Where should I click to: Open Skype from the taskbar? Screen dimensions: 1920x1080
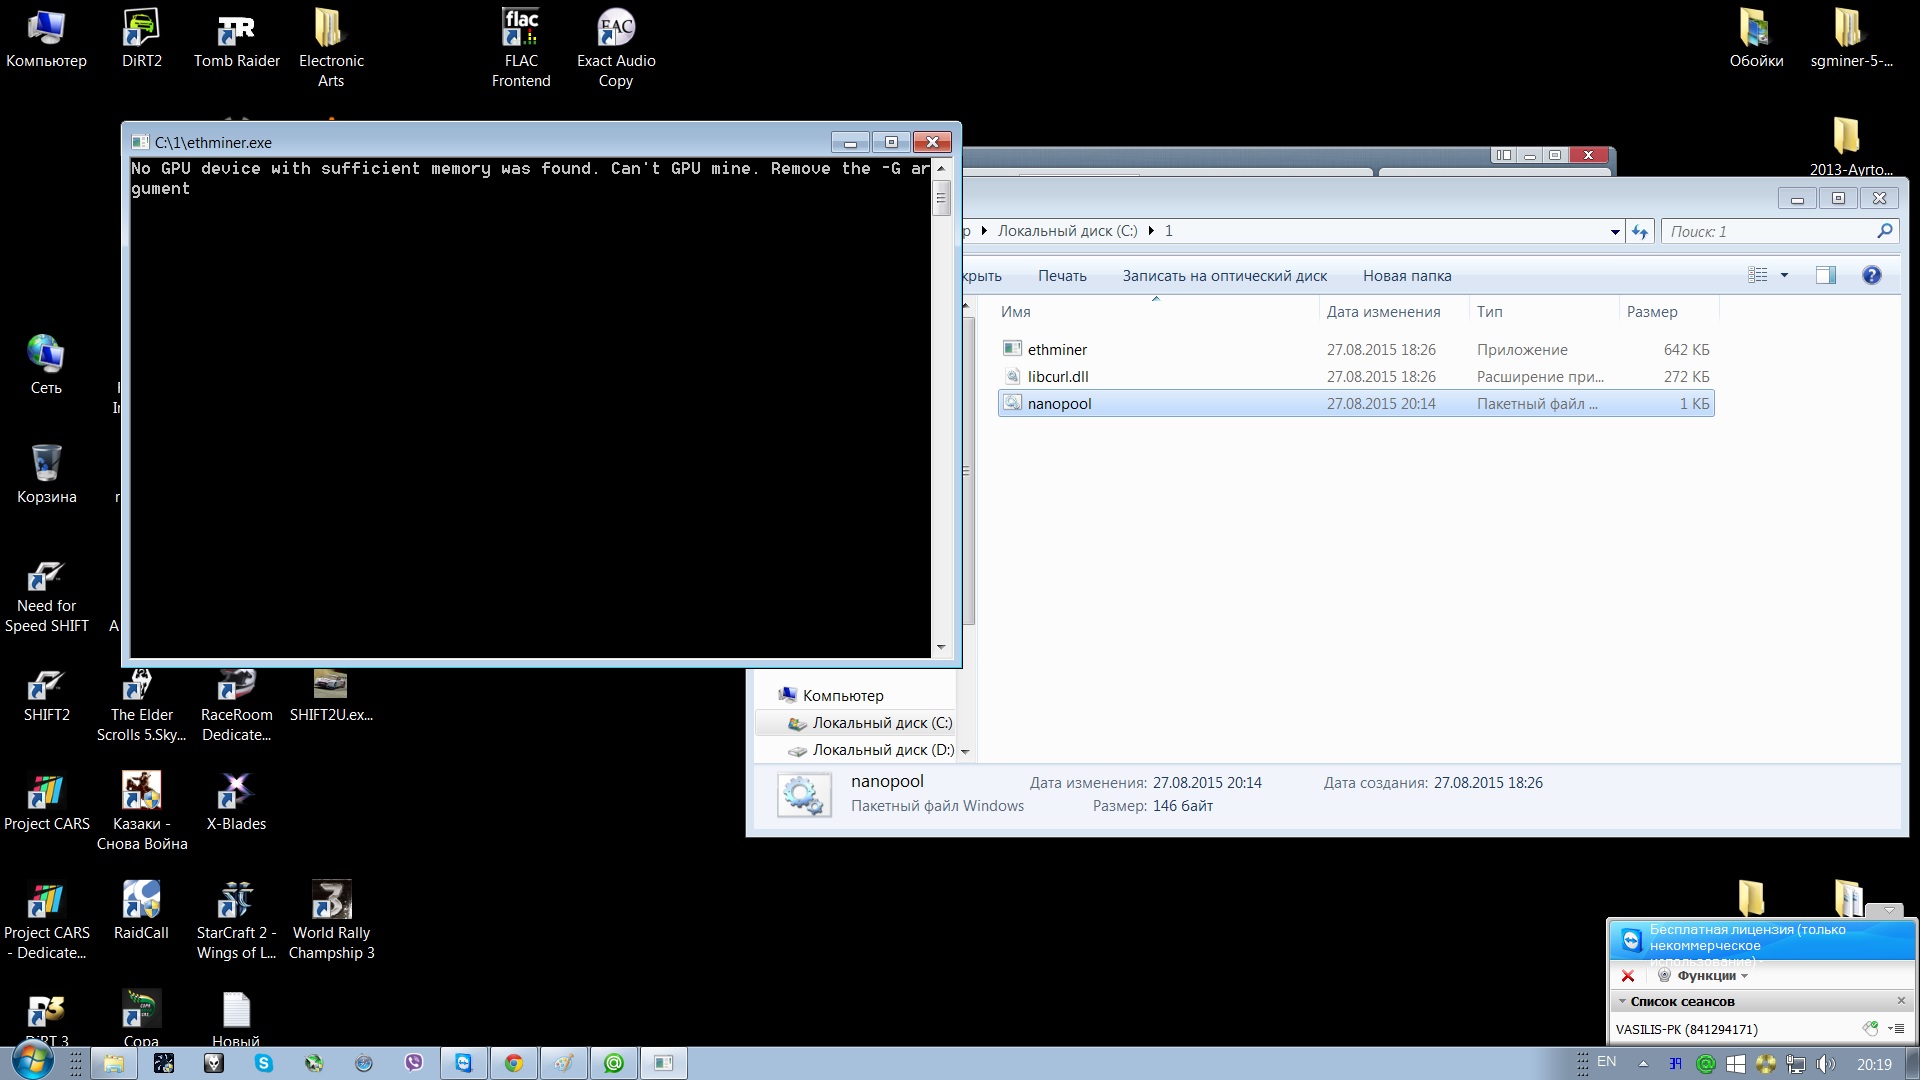[x=264, y=1063]
